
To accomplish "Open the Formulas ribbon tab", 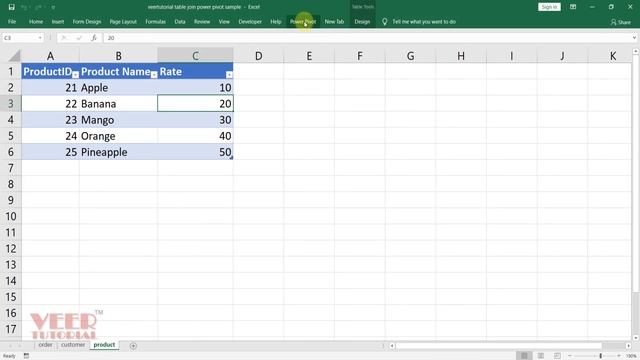I will click(x=155, y=22).
